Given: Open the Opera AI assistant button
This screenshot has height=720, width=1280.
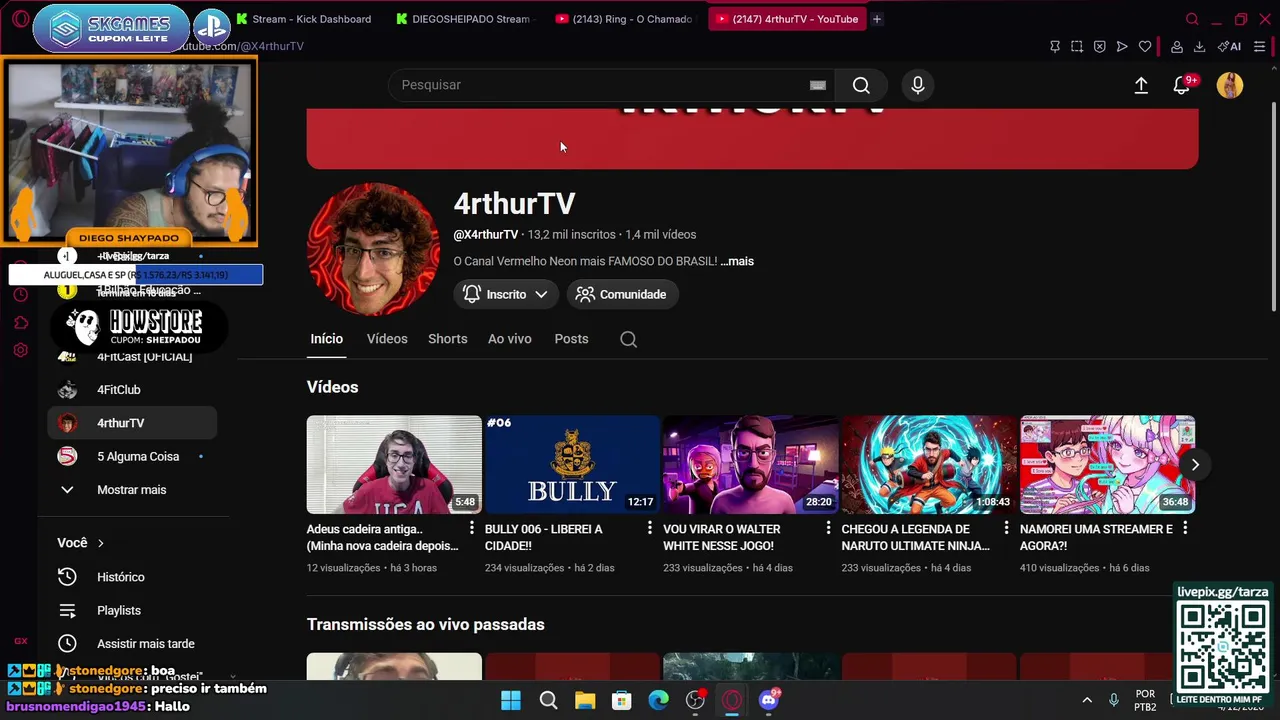Looking at the screenshot, I should 1229,46.
